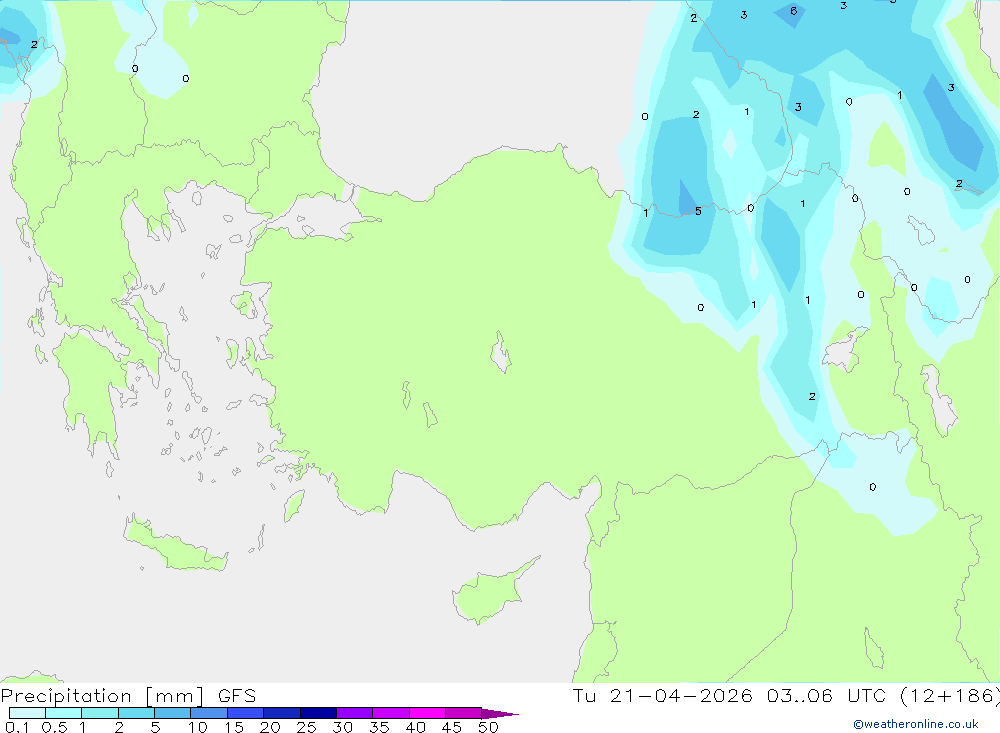Image resolution: width=1000 pixels, height=733 pixels.
Task: Click the 35–40 mm legend color swatch
Action: 391,713
